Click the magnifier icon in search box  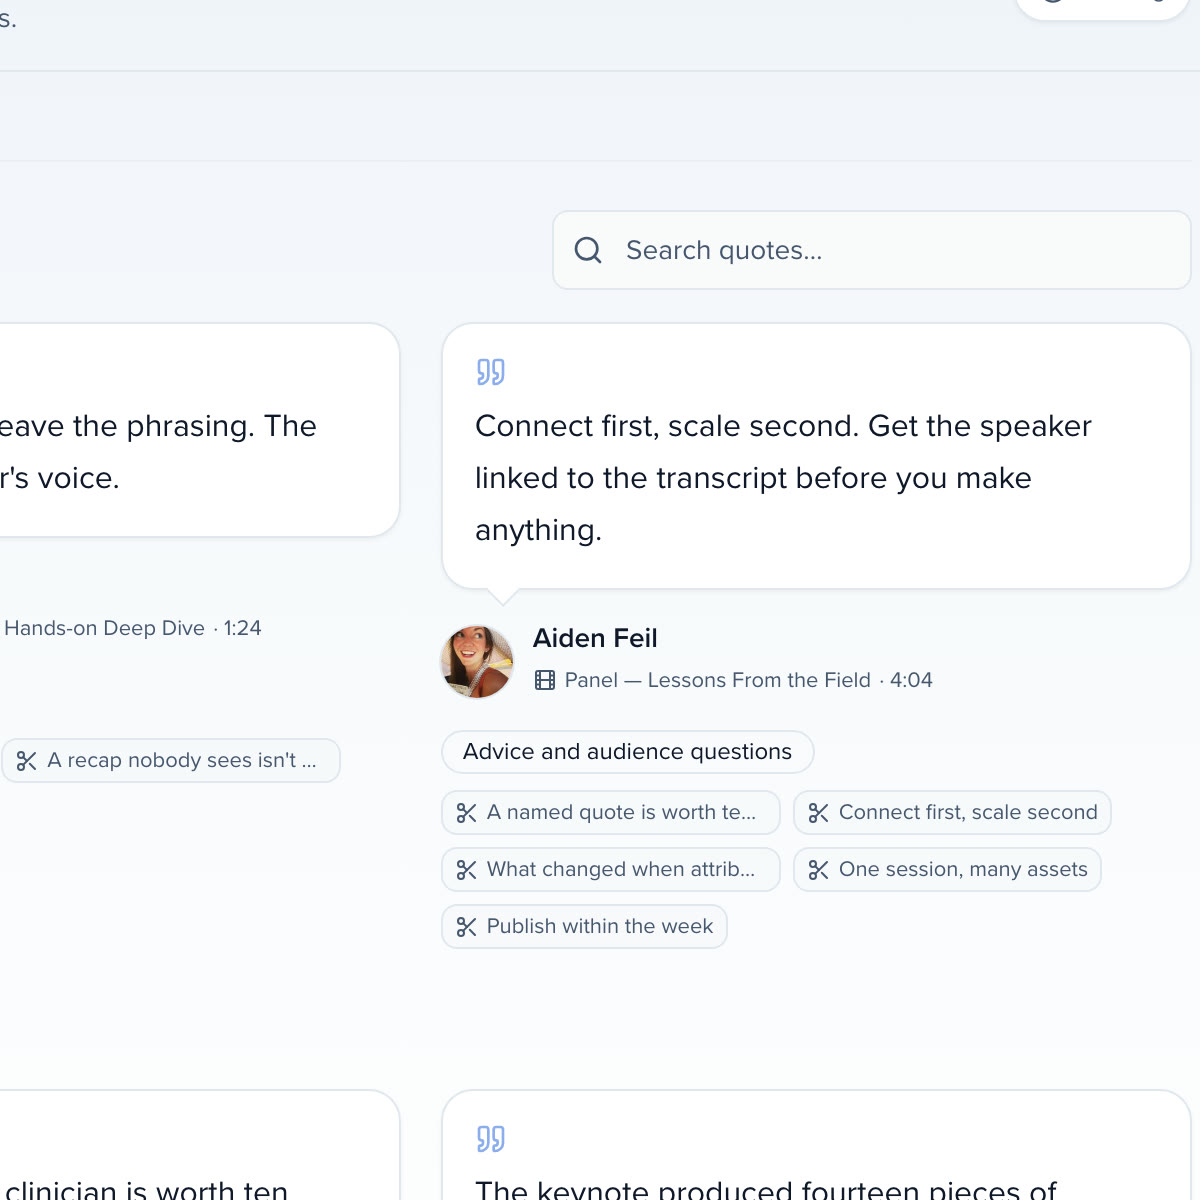(x=588, y=250)
